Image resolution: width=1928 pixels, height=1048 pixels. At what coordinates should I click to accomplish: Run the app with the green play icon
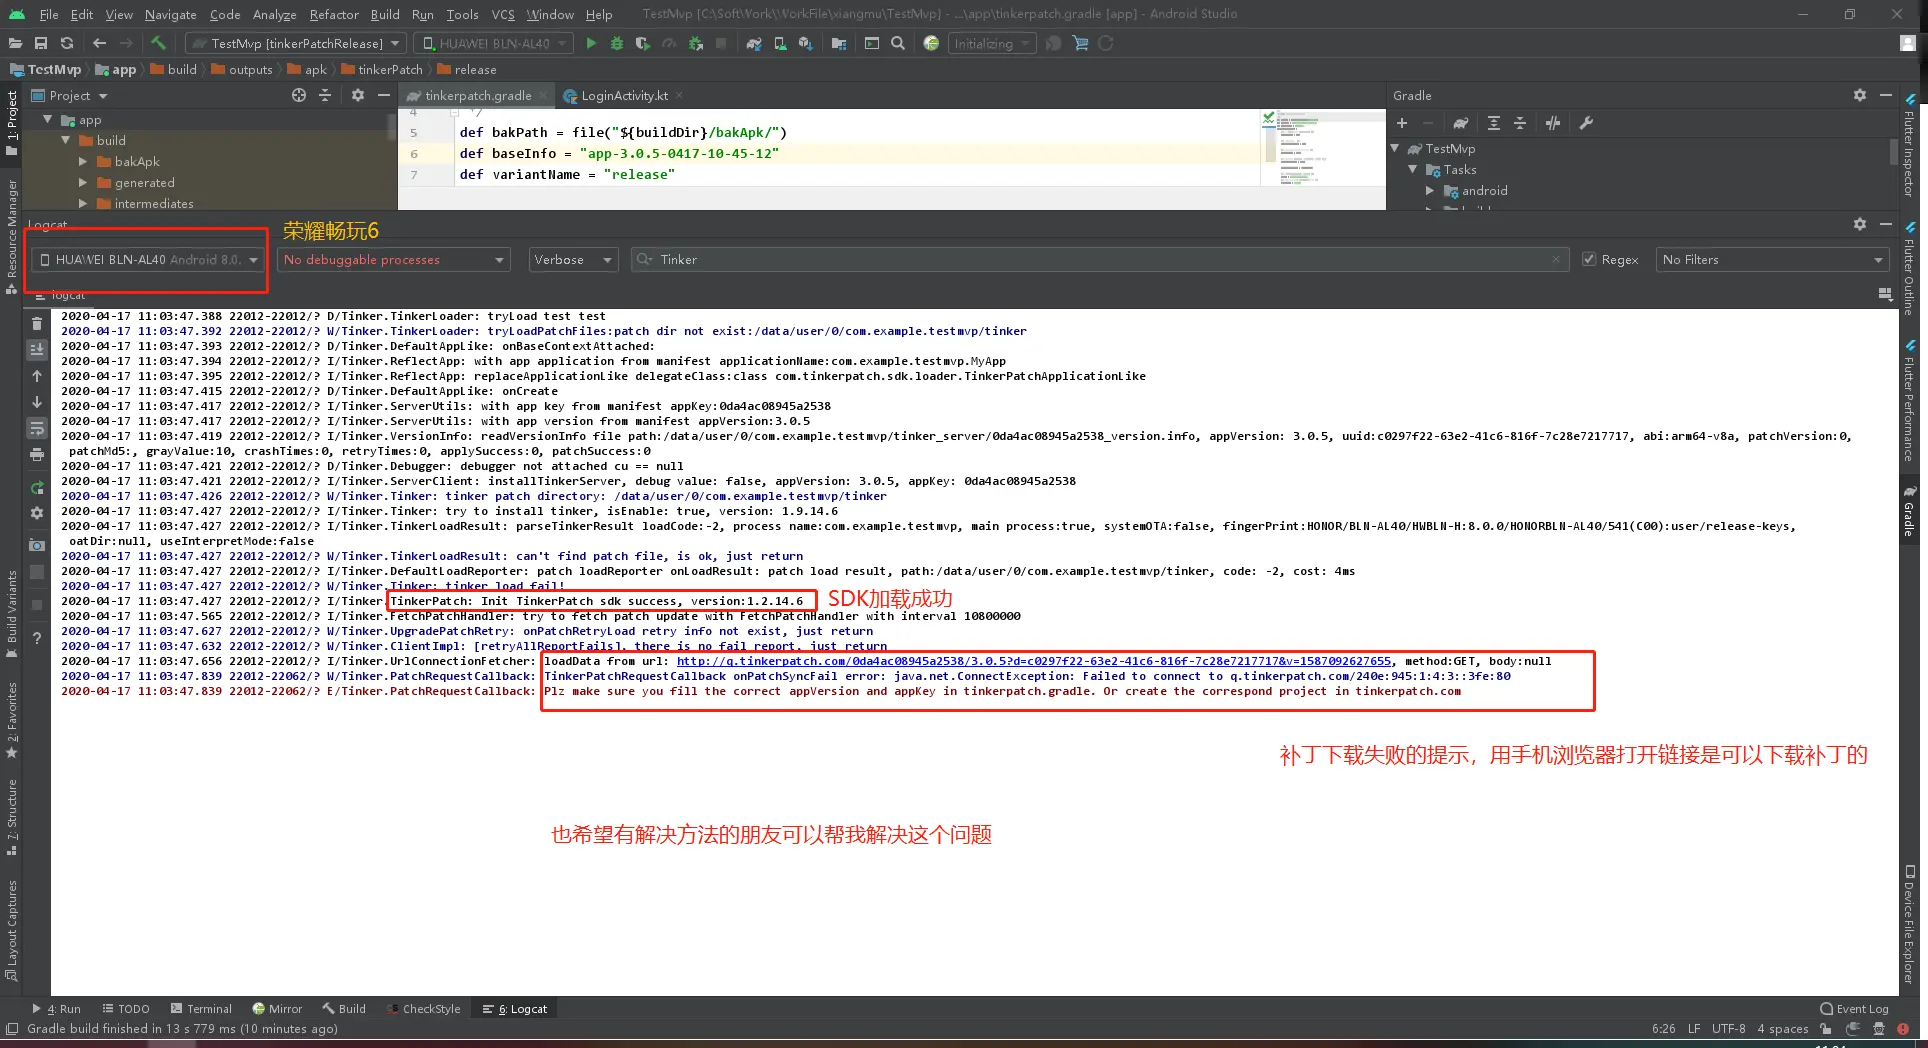click(591, 43)
